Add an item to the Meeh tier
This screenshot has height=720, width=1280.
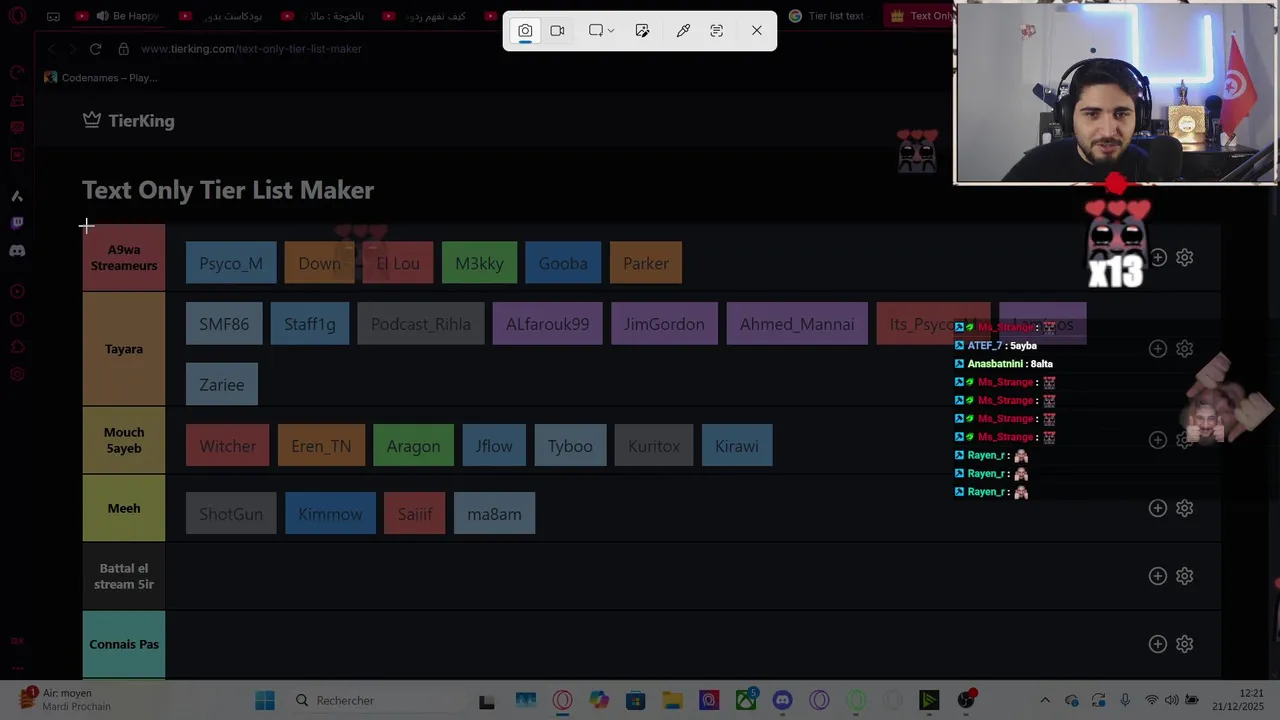coord(1158,508)
